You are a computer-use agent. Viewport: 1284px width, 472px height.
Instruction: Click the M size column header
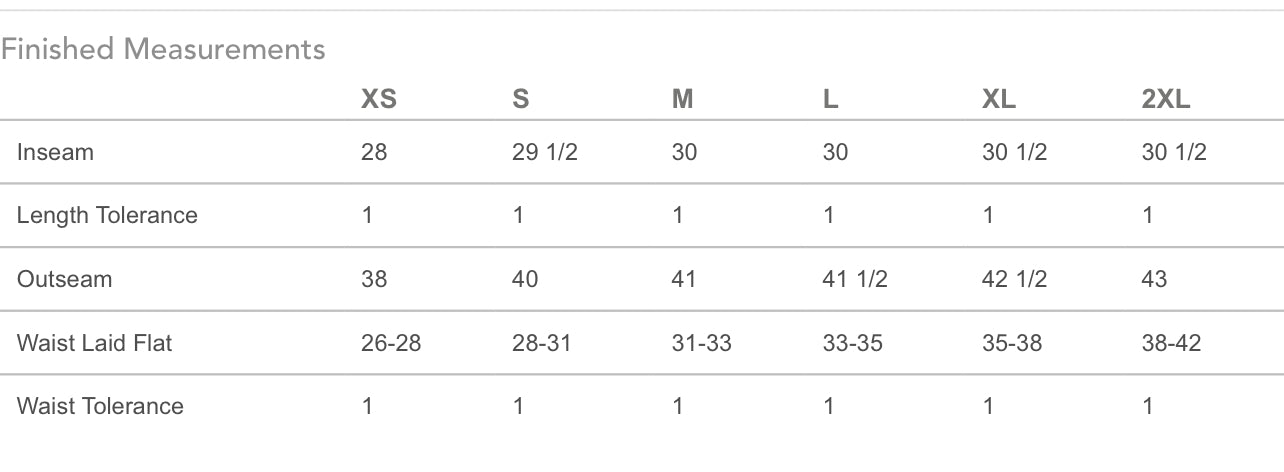683,99
